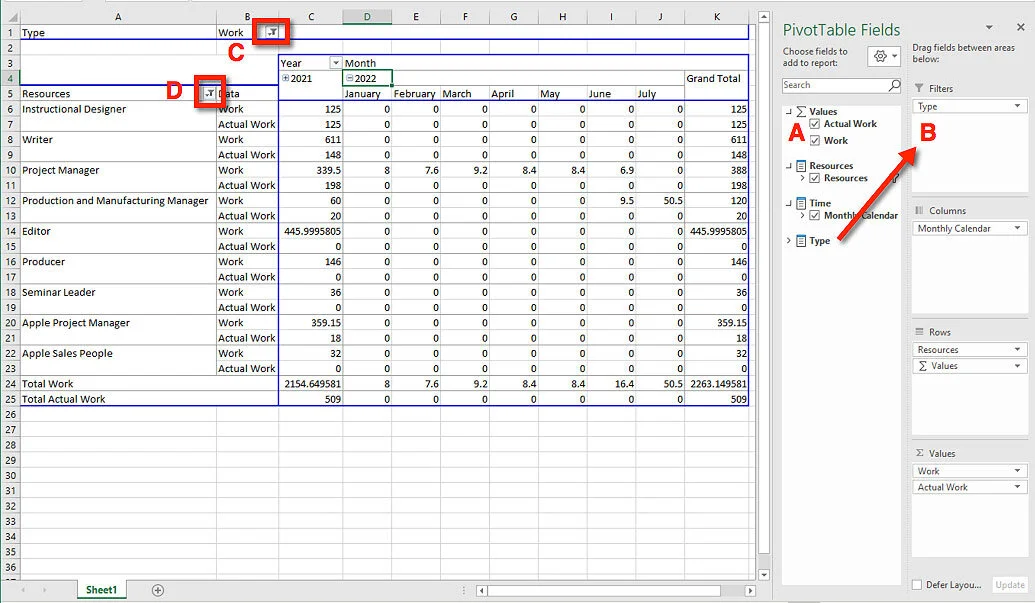The height and width of the screenshot is (603, 1035).
Task: Click the vertical scrollbar down arrow
Action: point(764,575)
